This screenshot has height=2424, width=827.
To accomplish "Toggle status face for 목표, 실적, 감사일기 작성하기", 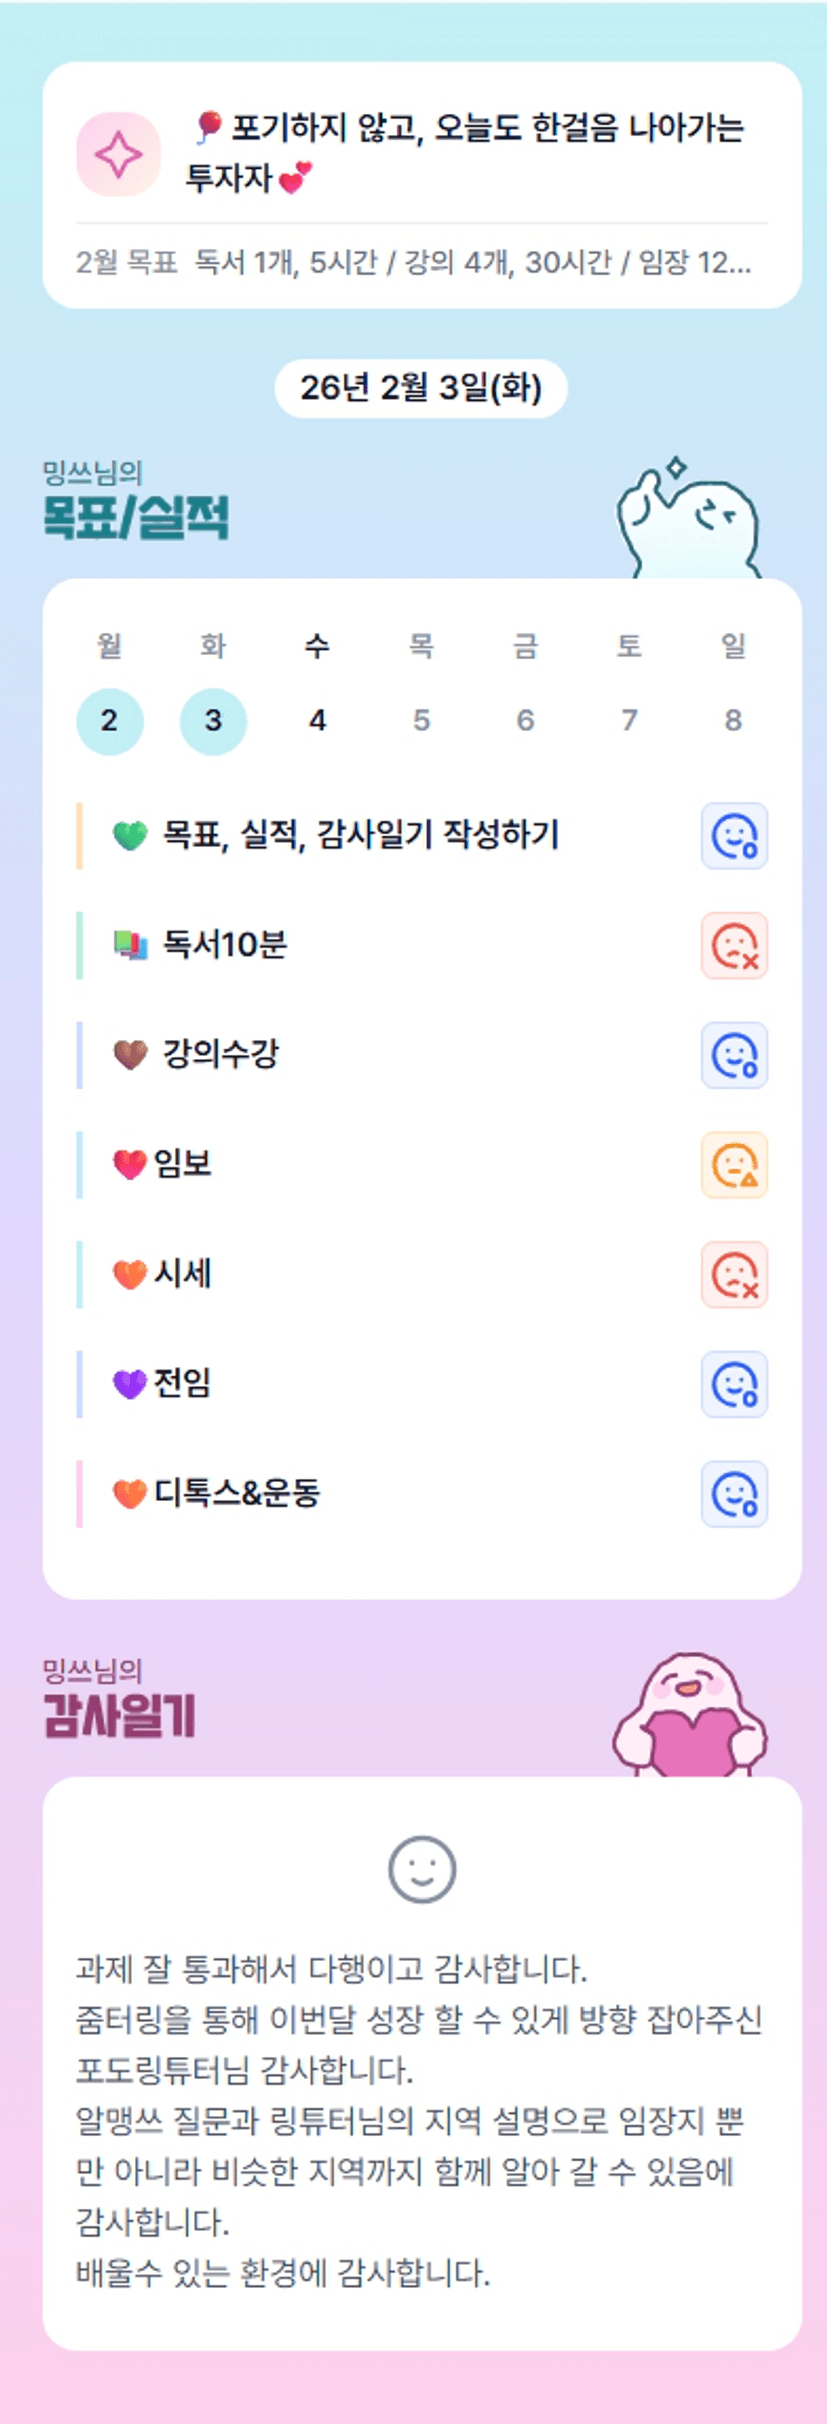I will pos(734,836).
